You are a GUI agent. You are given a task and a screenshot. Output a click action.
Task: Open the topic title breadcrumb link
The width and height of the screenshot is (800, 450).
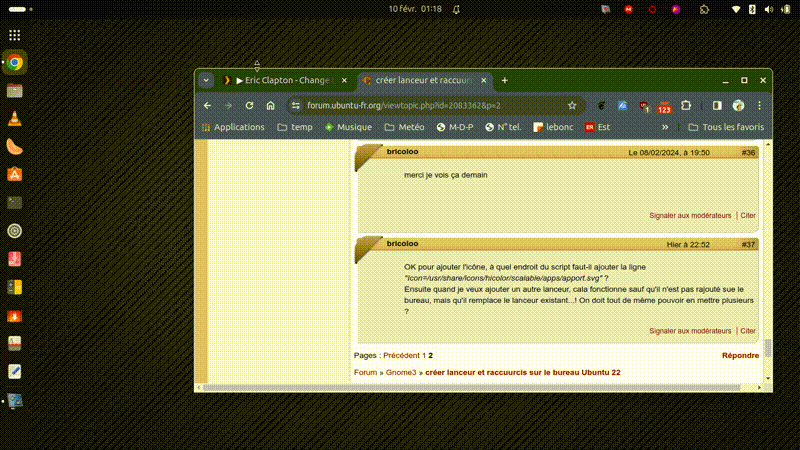[x=522, y=372]
